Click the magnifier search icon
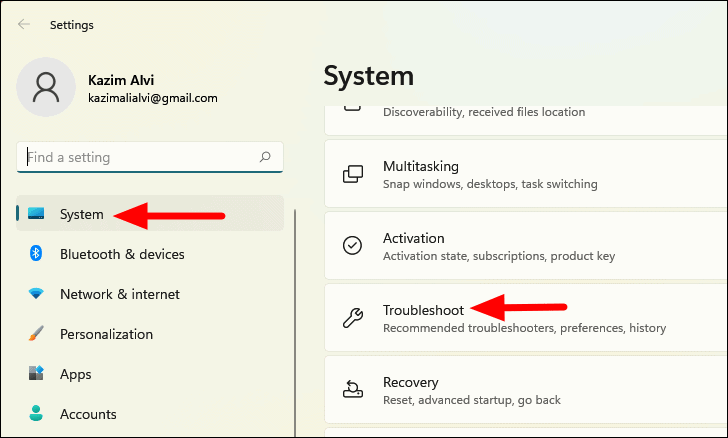Viewport: 728px width, 438px height. [265, 157]
